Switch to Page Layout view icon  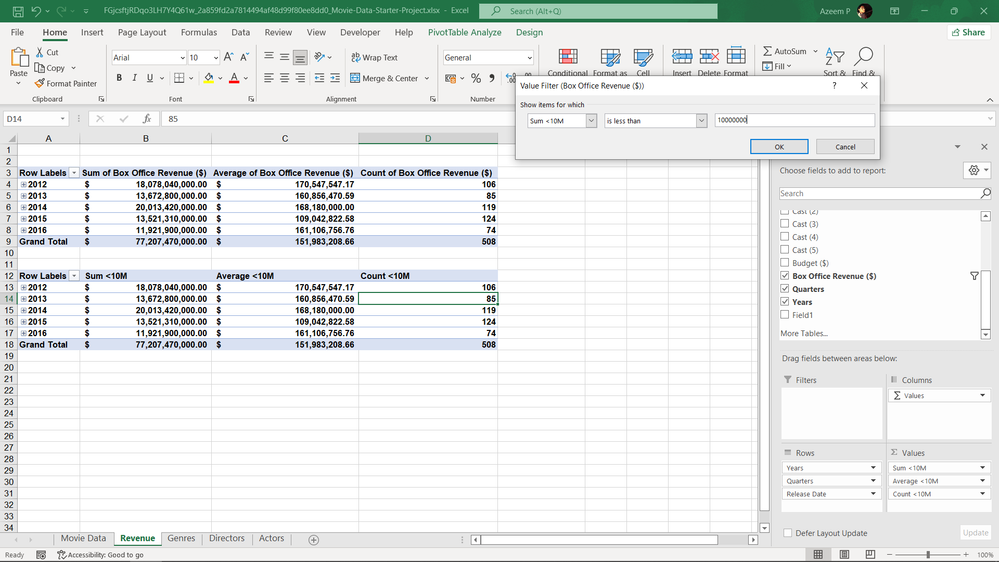pos(844,554)
